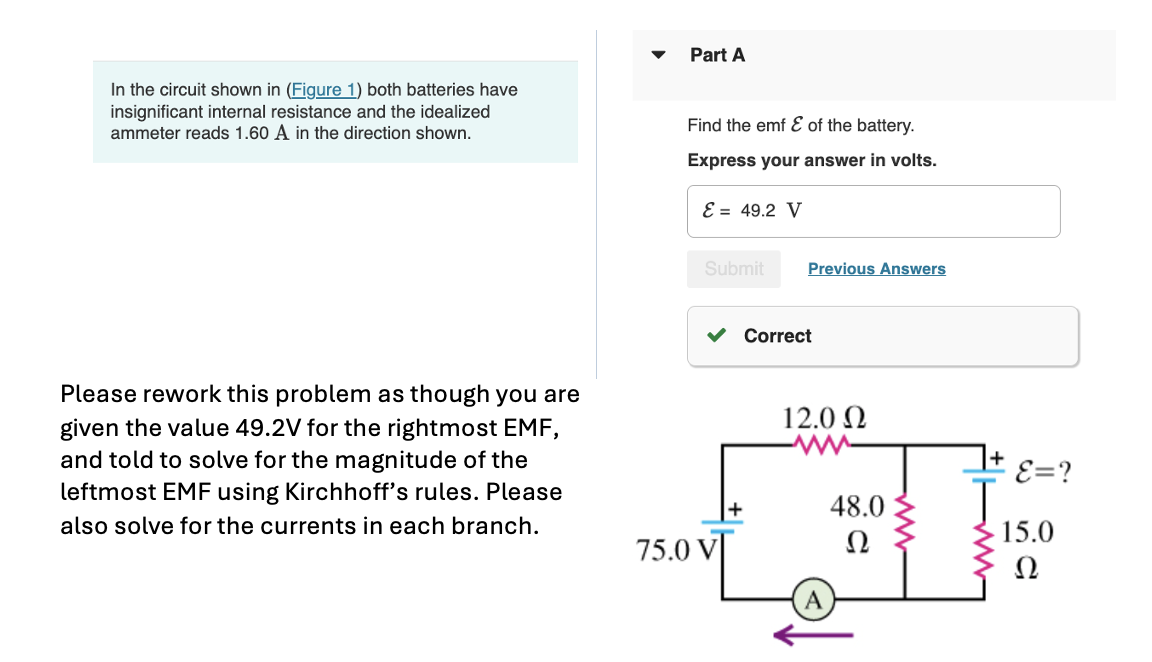Select the problem statement box
This screenshot has height=662, width=1152.
(x=336, y=111)
